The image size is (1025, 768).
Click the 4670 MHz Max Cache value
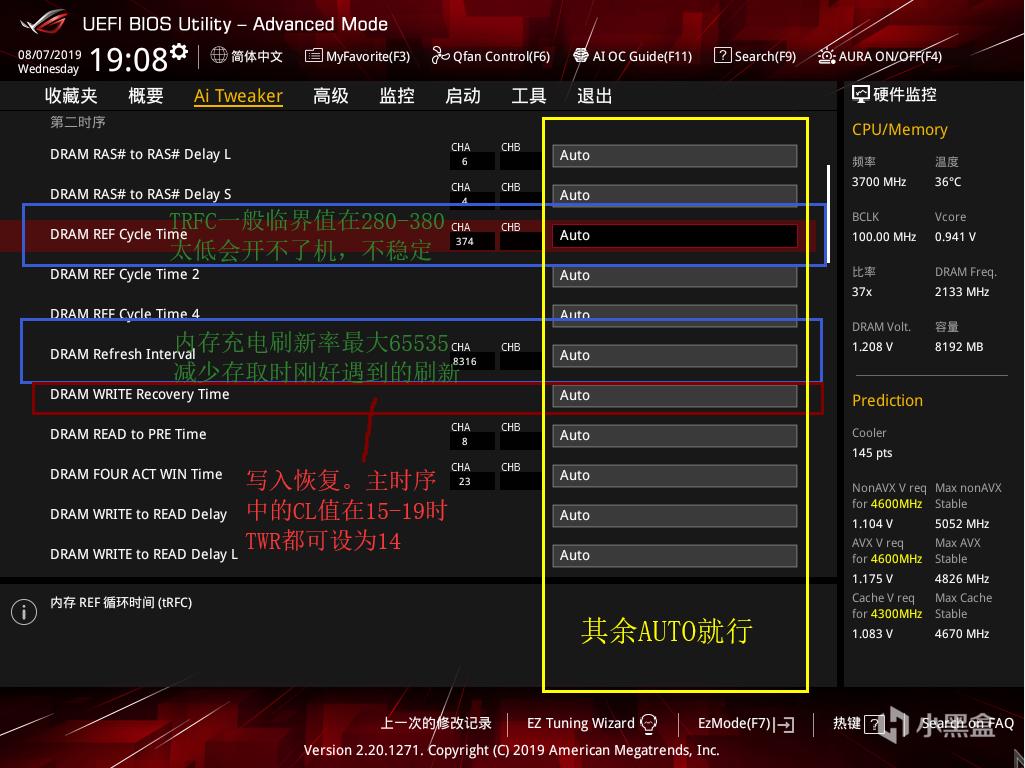pos(962,633)
